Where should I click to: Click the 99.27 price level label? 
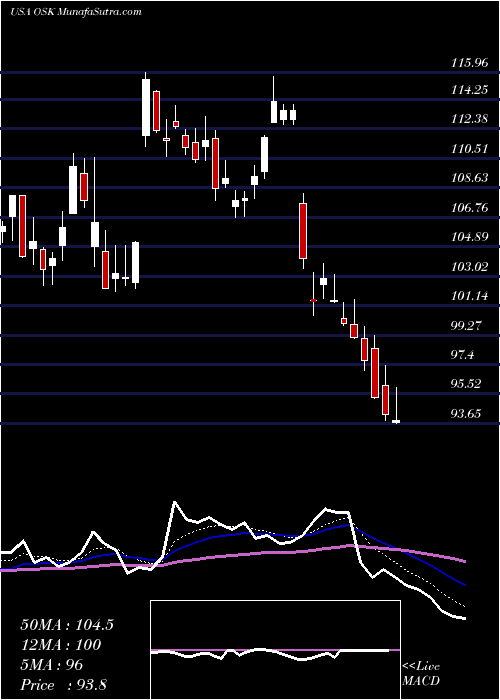467,325
